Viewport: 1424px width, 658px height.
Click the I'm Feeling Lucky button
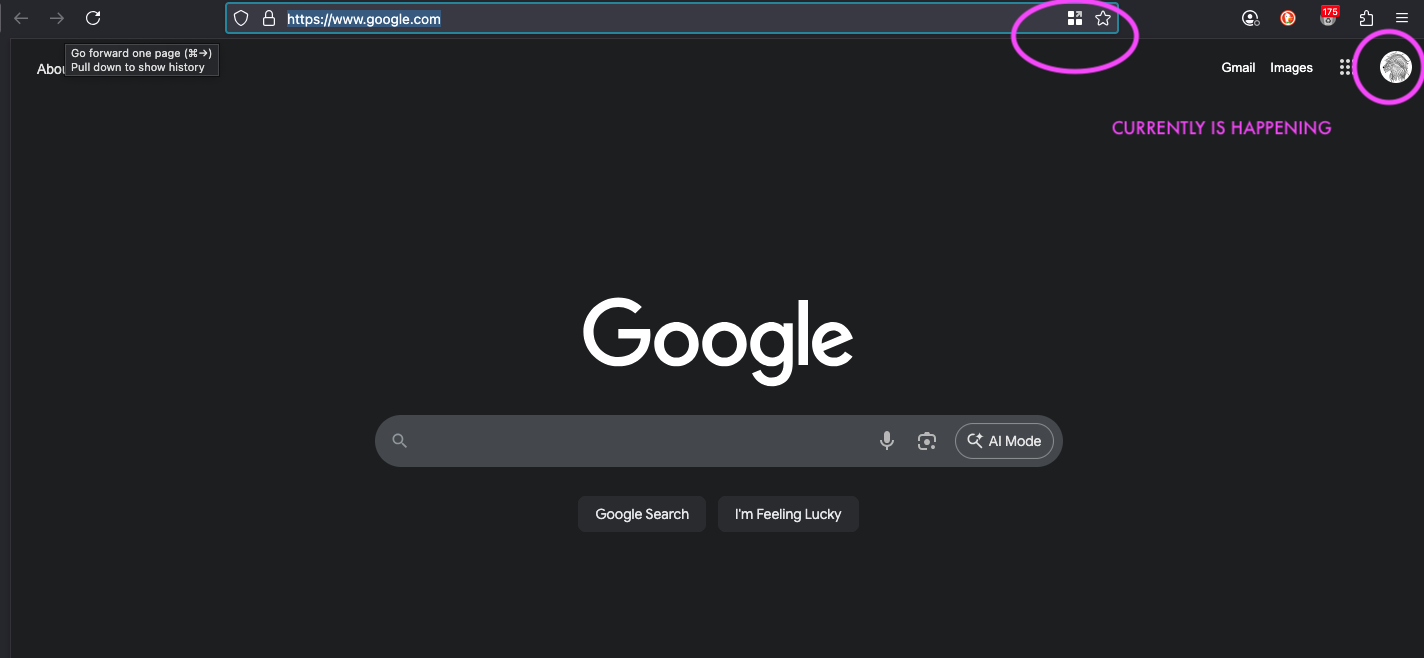(788, 514)
